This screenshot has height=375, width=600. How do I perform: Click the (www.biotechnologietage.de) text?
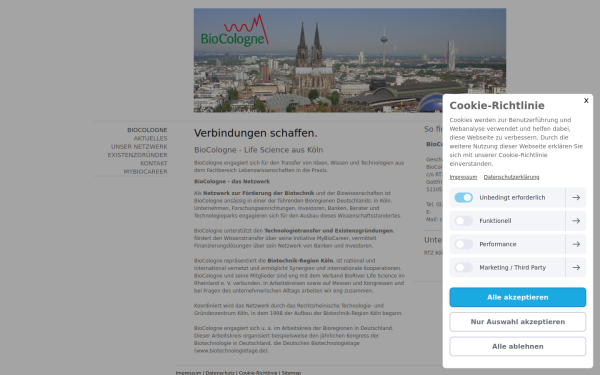coord(231,351)
